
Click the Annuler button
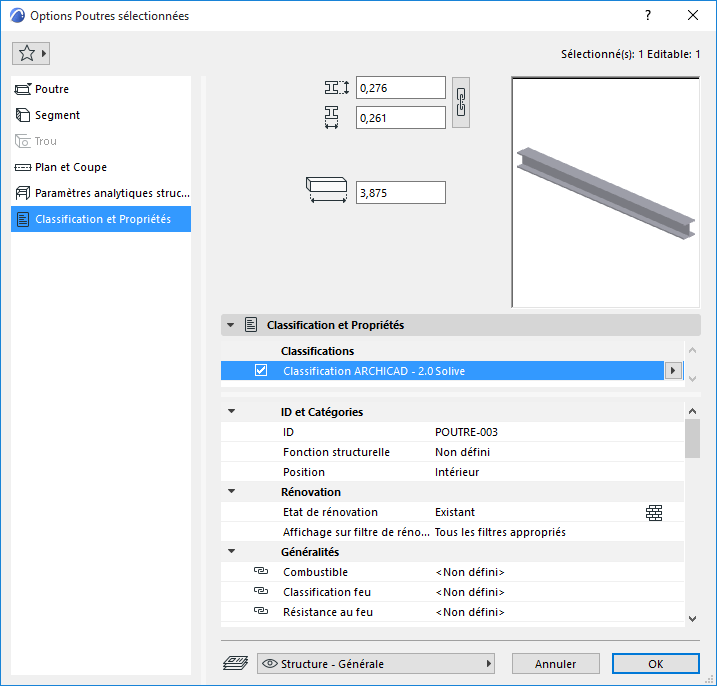coord(556,664)
